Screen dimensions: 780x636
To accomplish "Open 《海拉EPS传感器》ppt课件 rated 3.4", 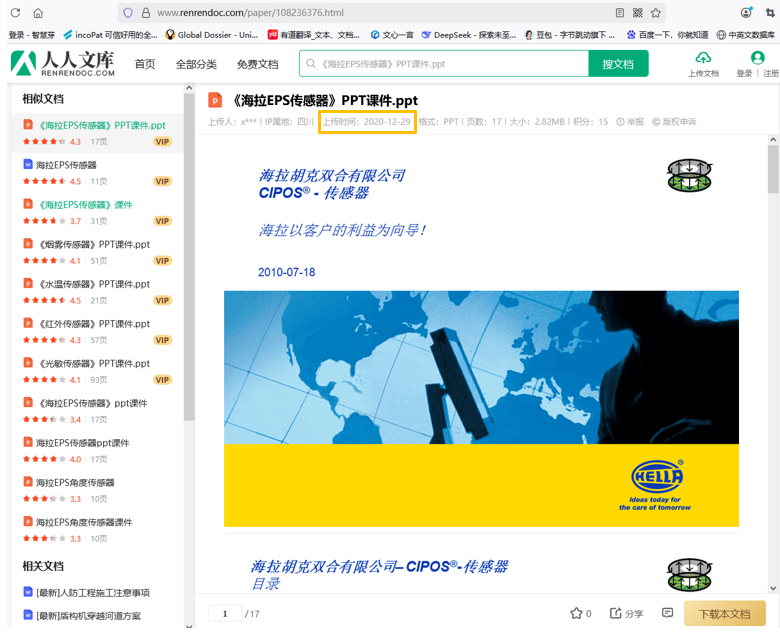I will 93,403.
